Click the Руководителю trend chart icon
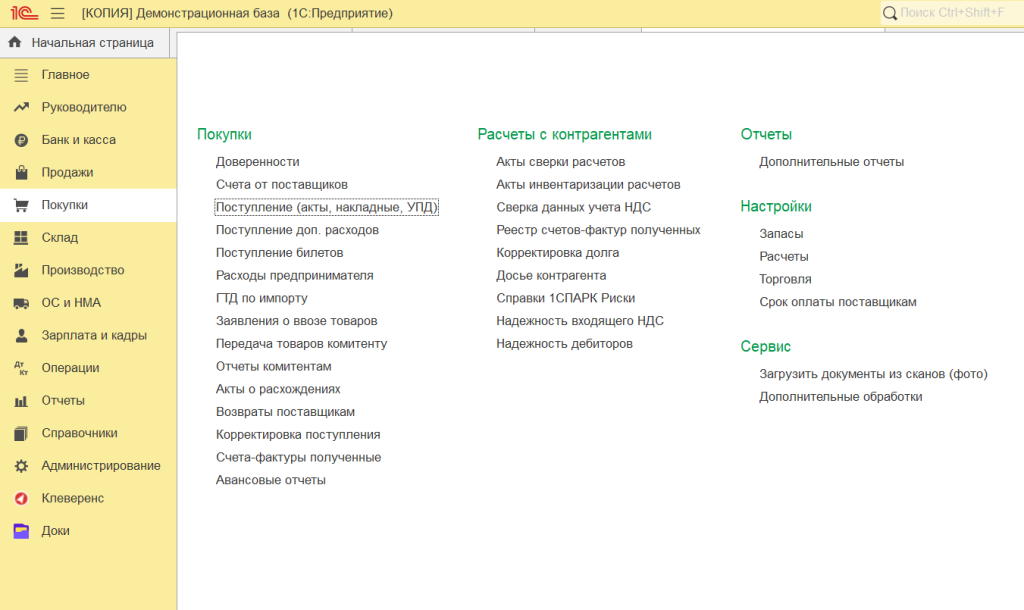Viewport: 1024px width, 610px height. (x=22, y=107)
